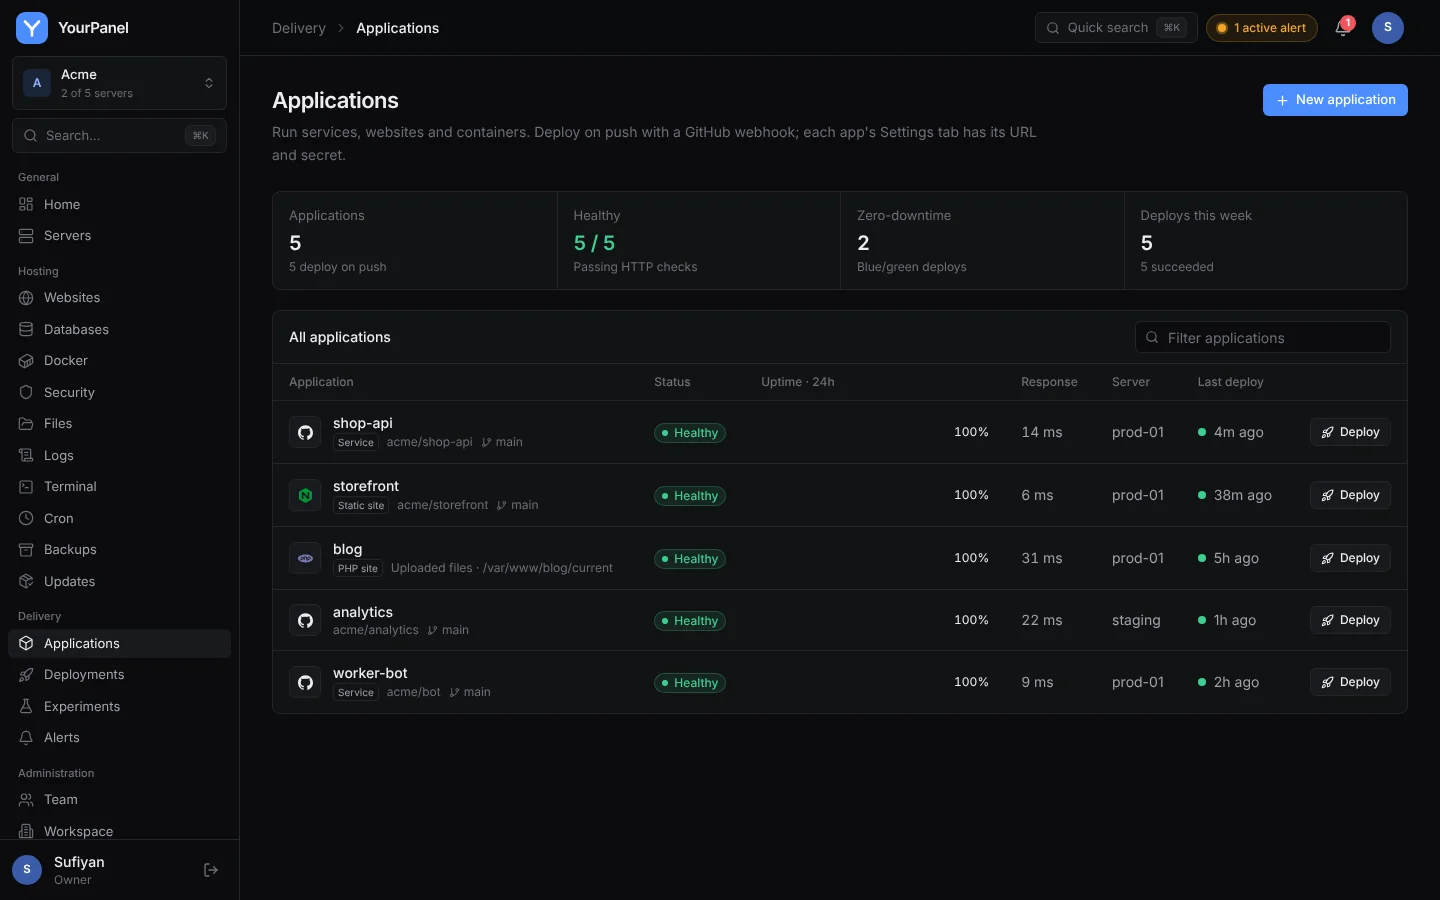
Task: Click the 31 ms response value
Action: click(x=1042, y=558)
